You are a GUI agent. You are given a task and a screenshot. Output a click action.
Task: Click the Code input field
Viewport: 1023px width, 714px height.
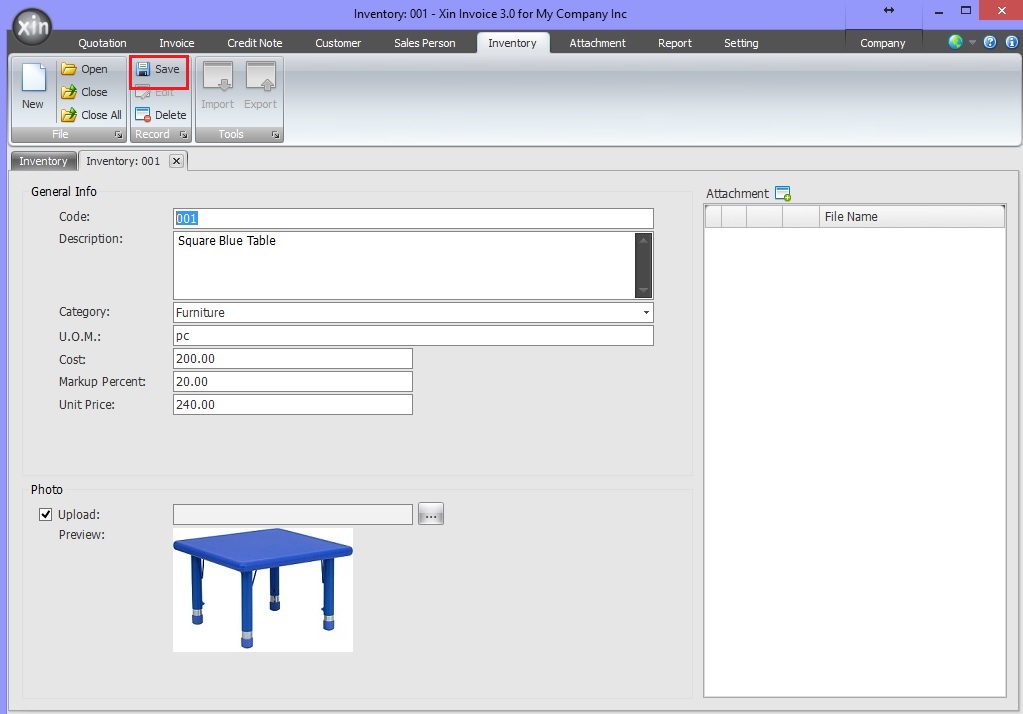point(414,219)
